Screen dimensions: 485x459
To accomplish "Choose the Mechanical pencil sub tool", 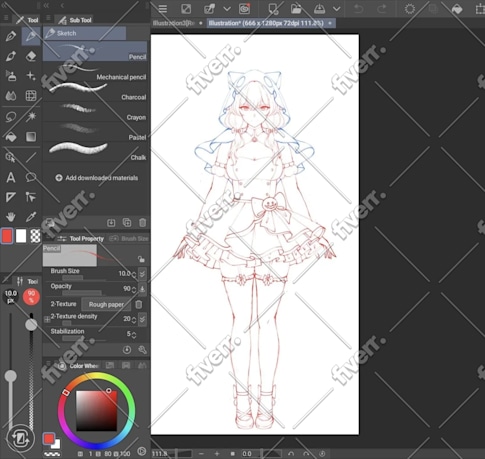I will pyautogui.click(x=95, y=71).
